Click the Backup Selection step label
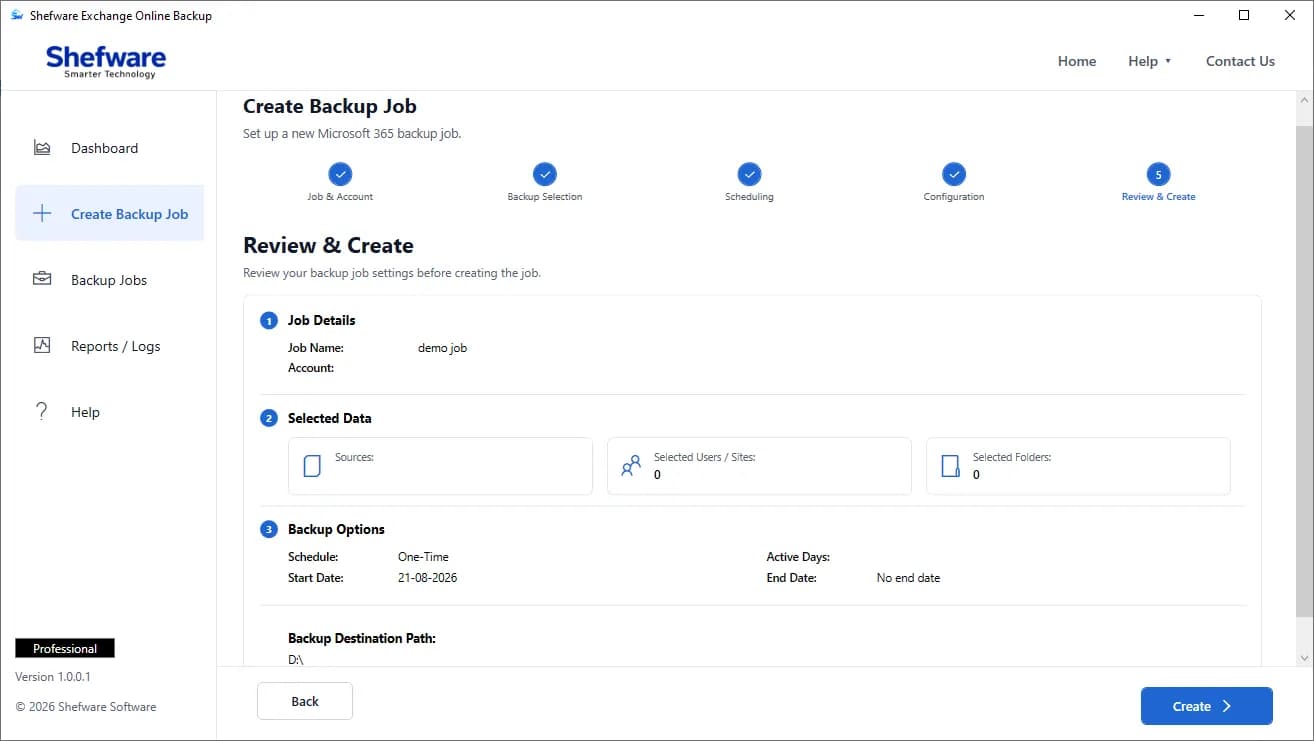This screenshot has height=741, width=1314. [545, 197]
